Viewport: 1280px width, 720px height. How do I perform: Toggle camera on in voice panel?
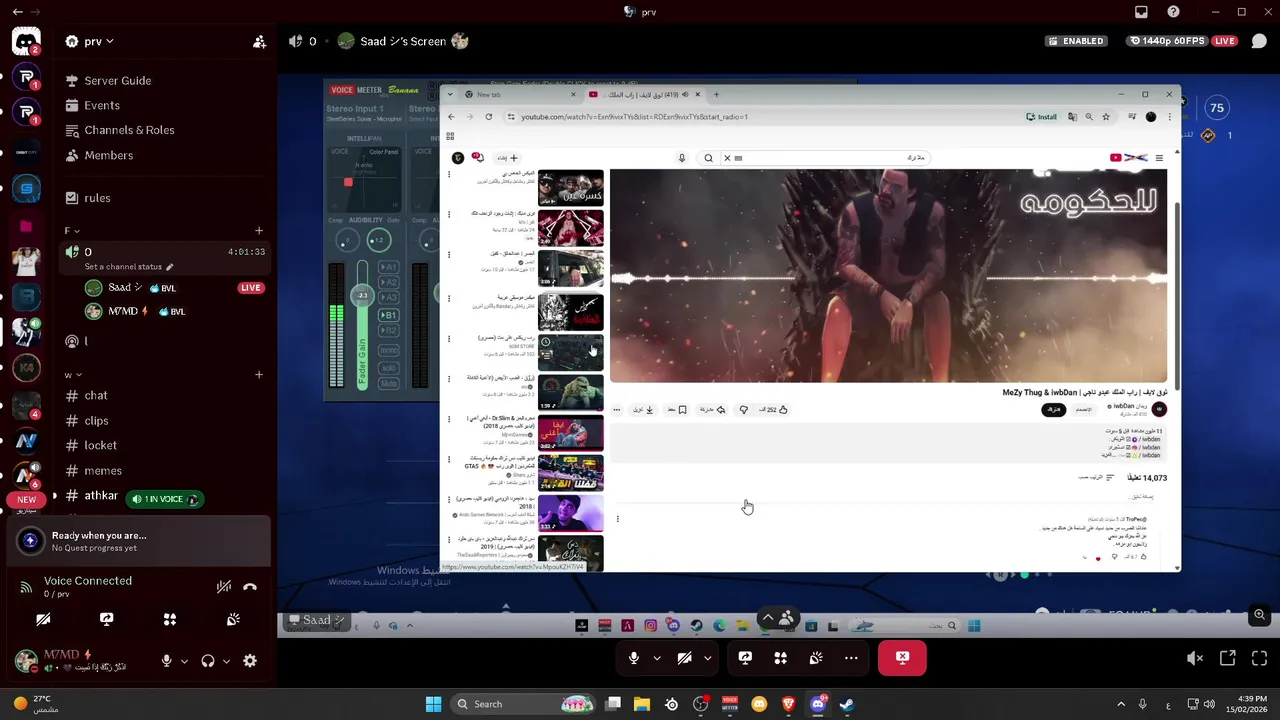[43, 620]
